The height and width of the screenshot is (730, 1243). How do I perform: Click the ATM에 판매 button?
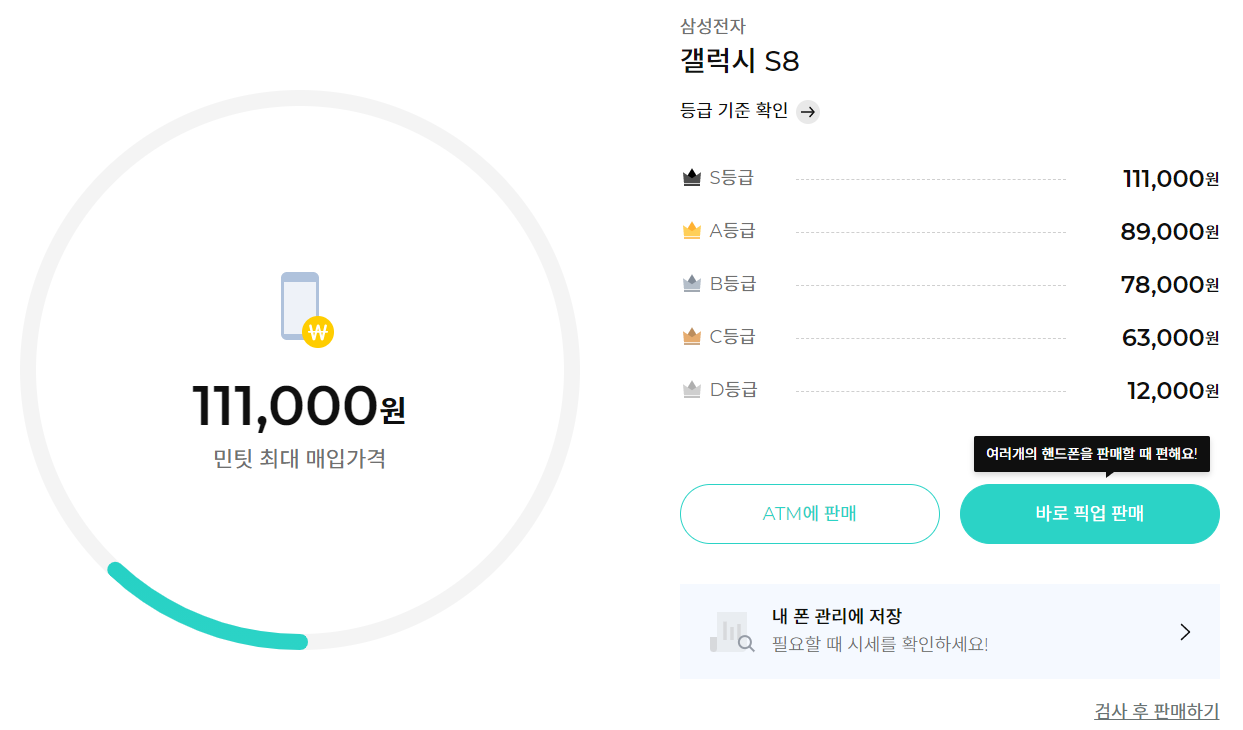810,514
